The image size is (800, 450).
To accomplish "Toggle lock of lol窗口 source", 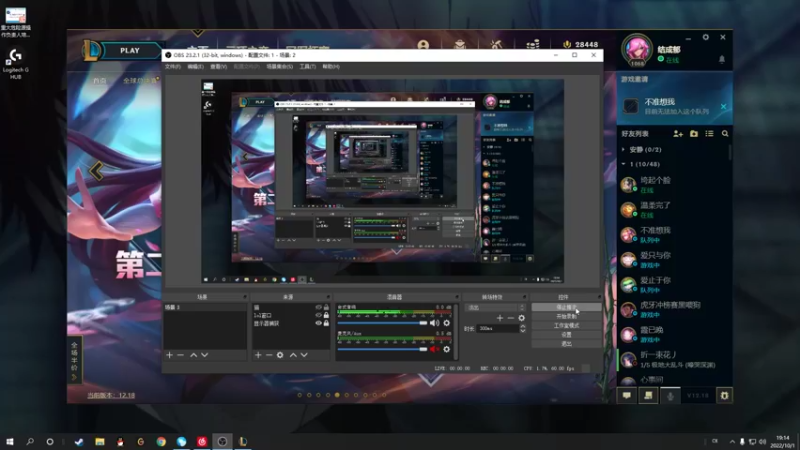I will click(x=326, y=315).
